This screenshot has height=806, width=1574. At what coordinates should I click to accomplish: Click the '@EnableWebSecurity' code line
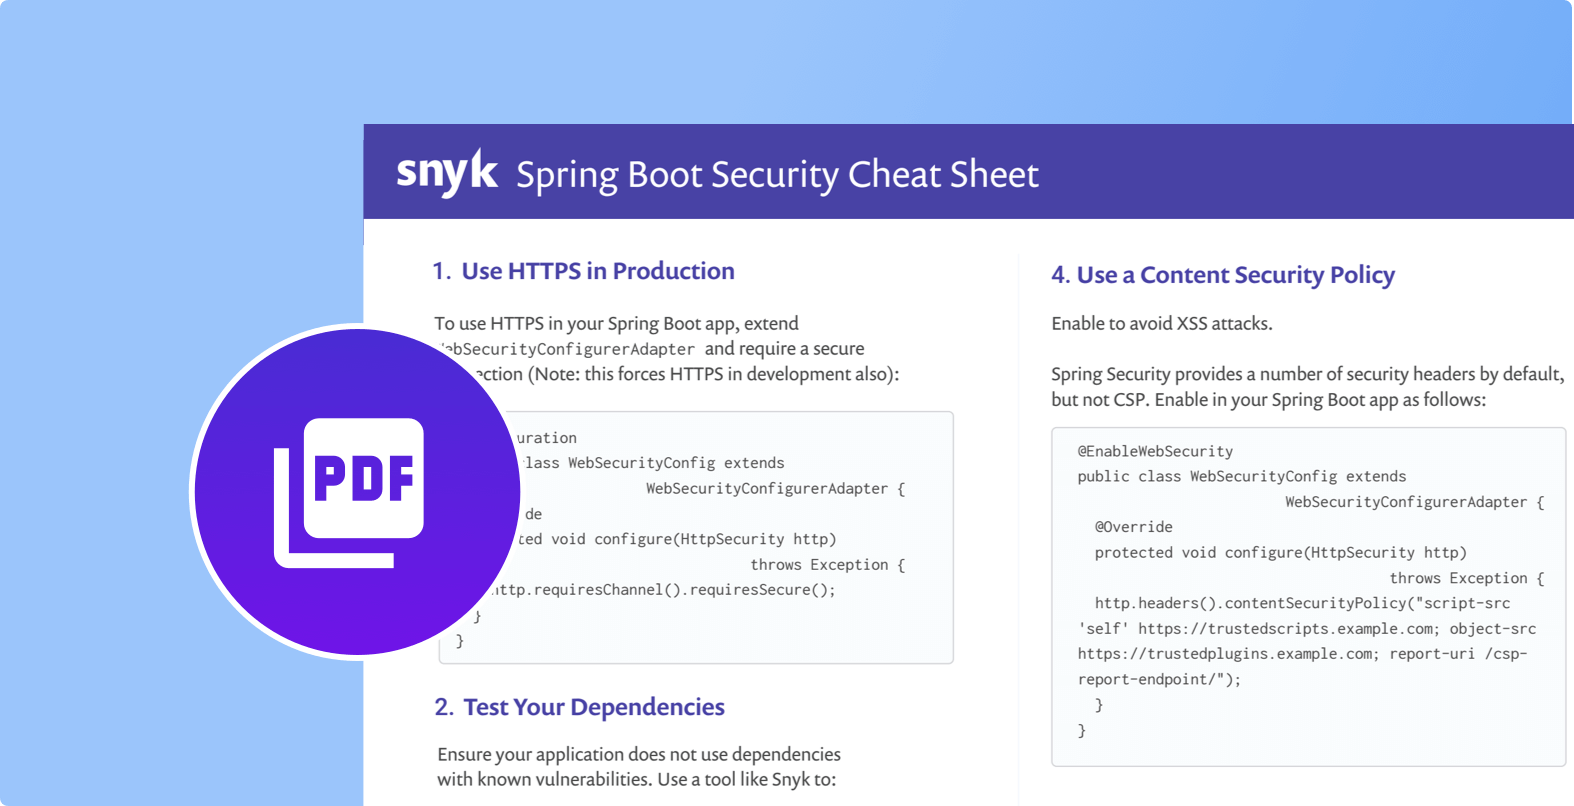coord(1155,451)
